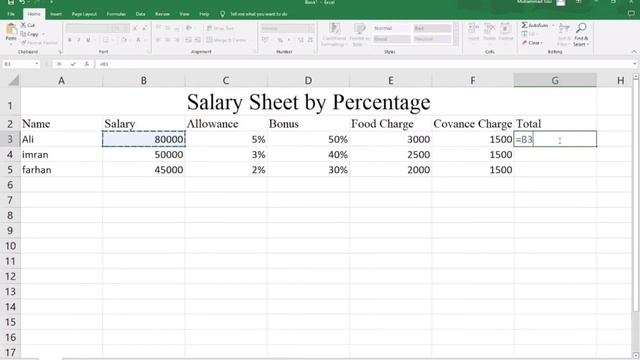Open the Font name combo box
Image resolution: width=640 pixels, height=360 pixels.
(x=88, y=28)
